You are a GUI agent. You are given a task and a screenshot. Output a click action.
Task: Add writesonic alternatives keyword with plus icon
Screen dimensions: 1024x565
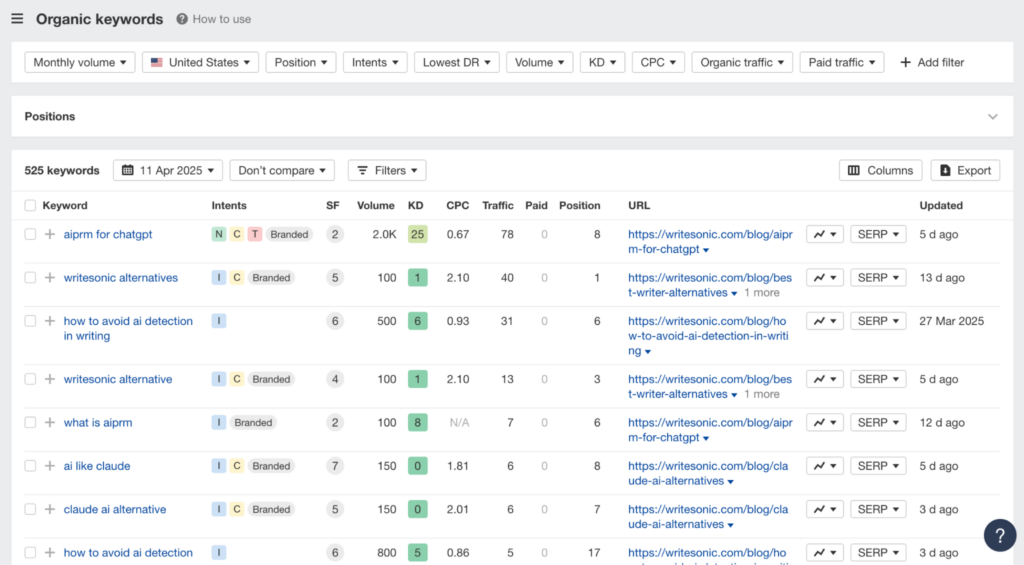[x=50, y=278]
